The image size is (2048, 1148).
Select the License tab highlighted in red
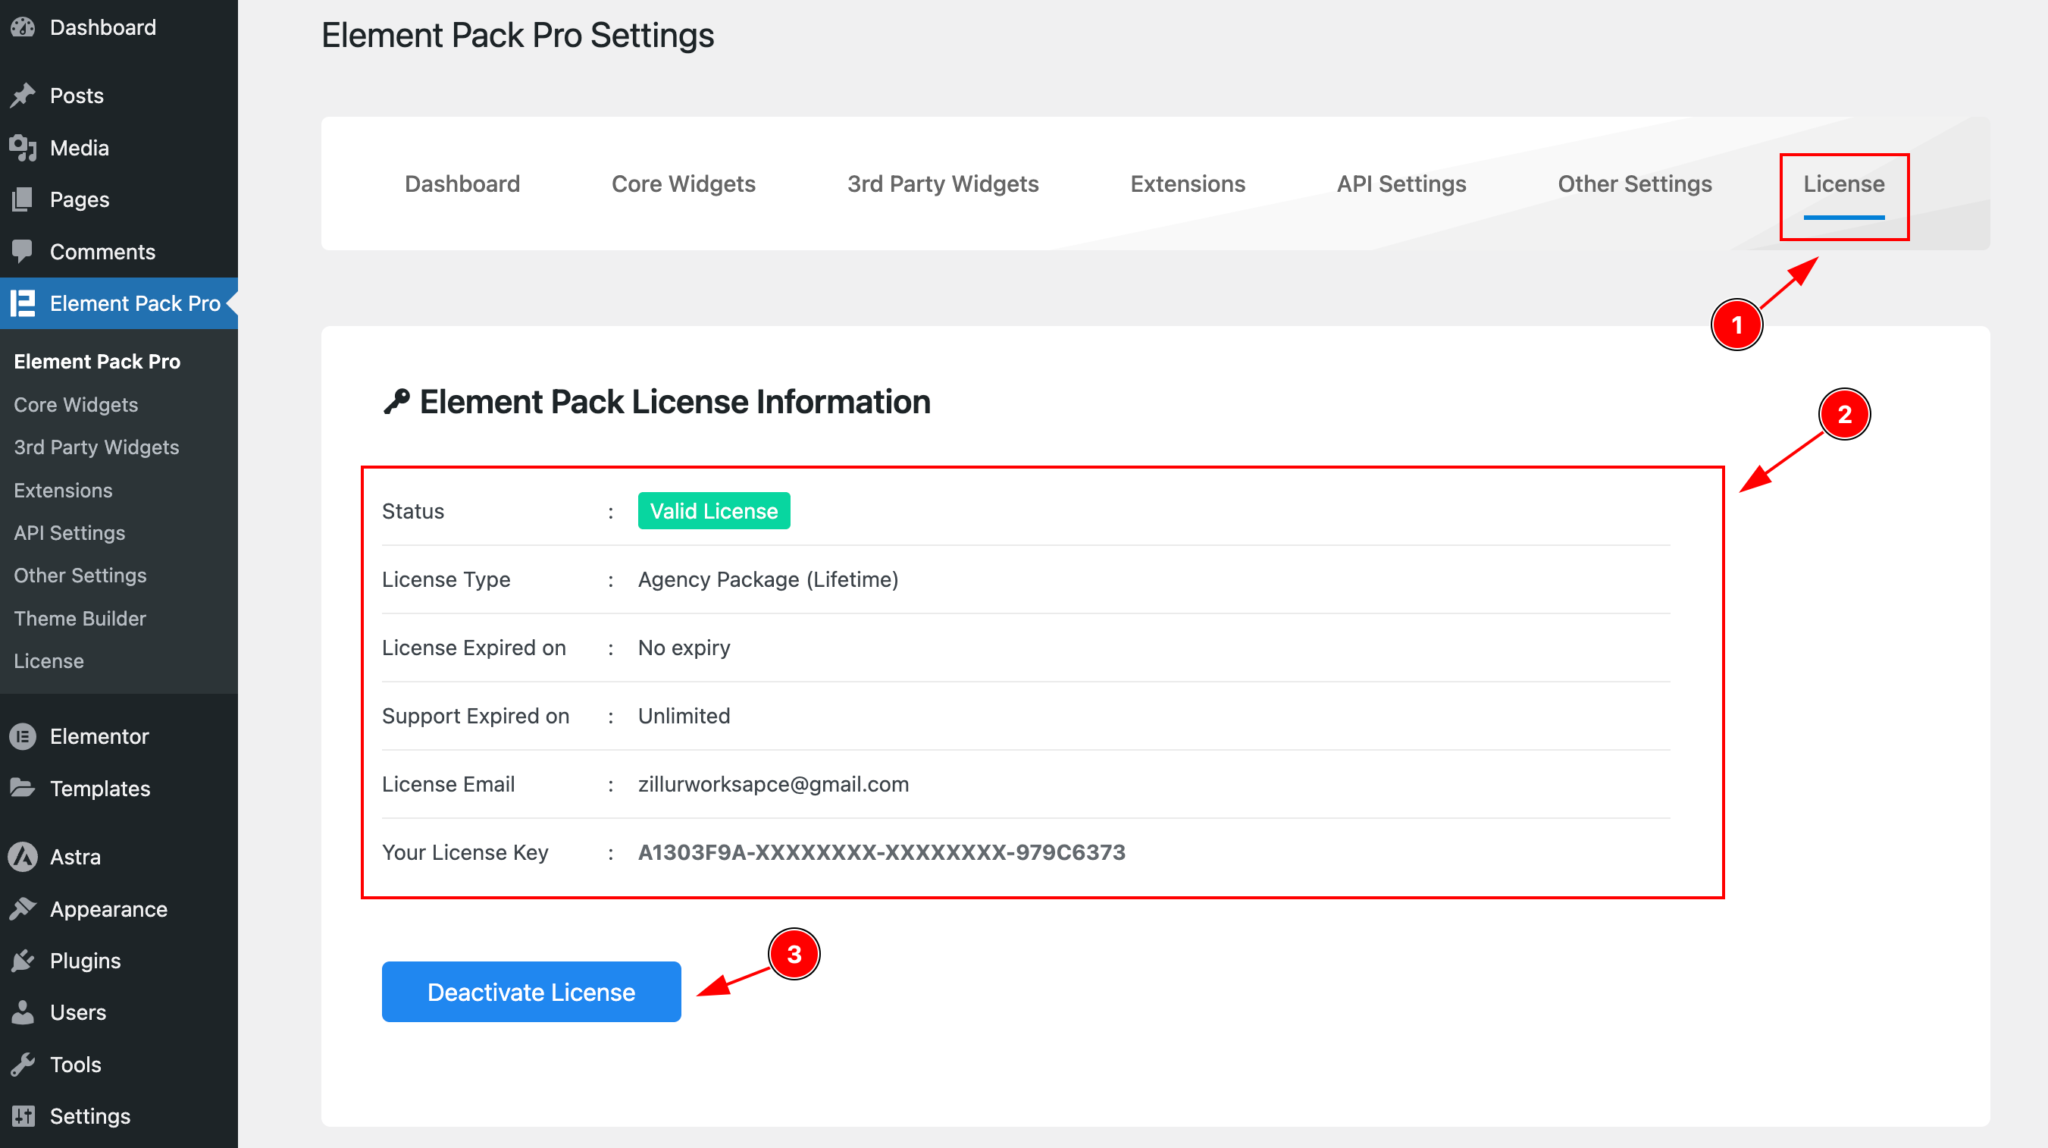[1843, 183]
